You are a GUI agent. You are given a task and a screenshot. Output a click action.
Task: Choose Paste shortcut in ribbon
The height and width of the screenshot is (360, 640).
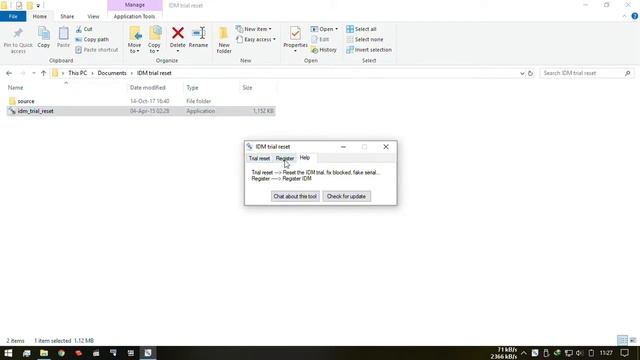coord(97,50)
